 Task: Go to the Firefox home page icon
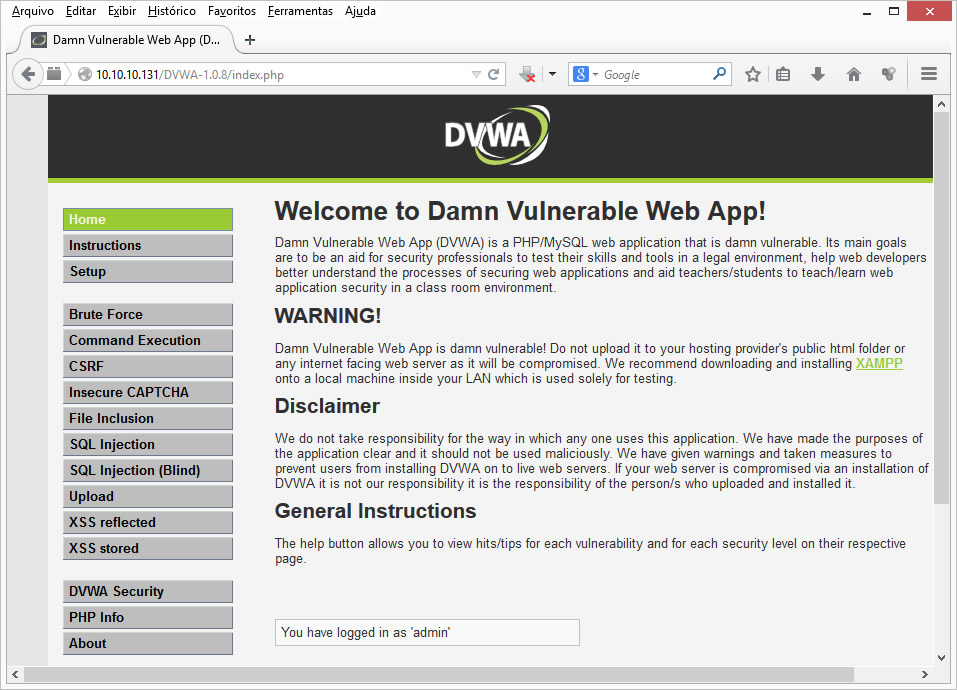(853, 74)
